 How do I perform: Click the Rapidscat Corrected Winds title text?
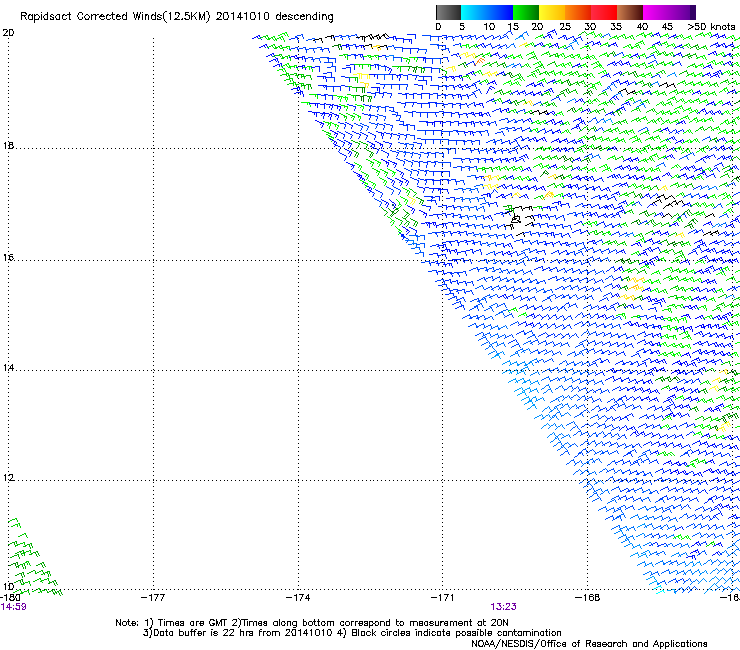point(177,16)
